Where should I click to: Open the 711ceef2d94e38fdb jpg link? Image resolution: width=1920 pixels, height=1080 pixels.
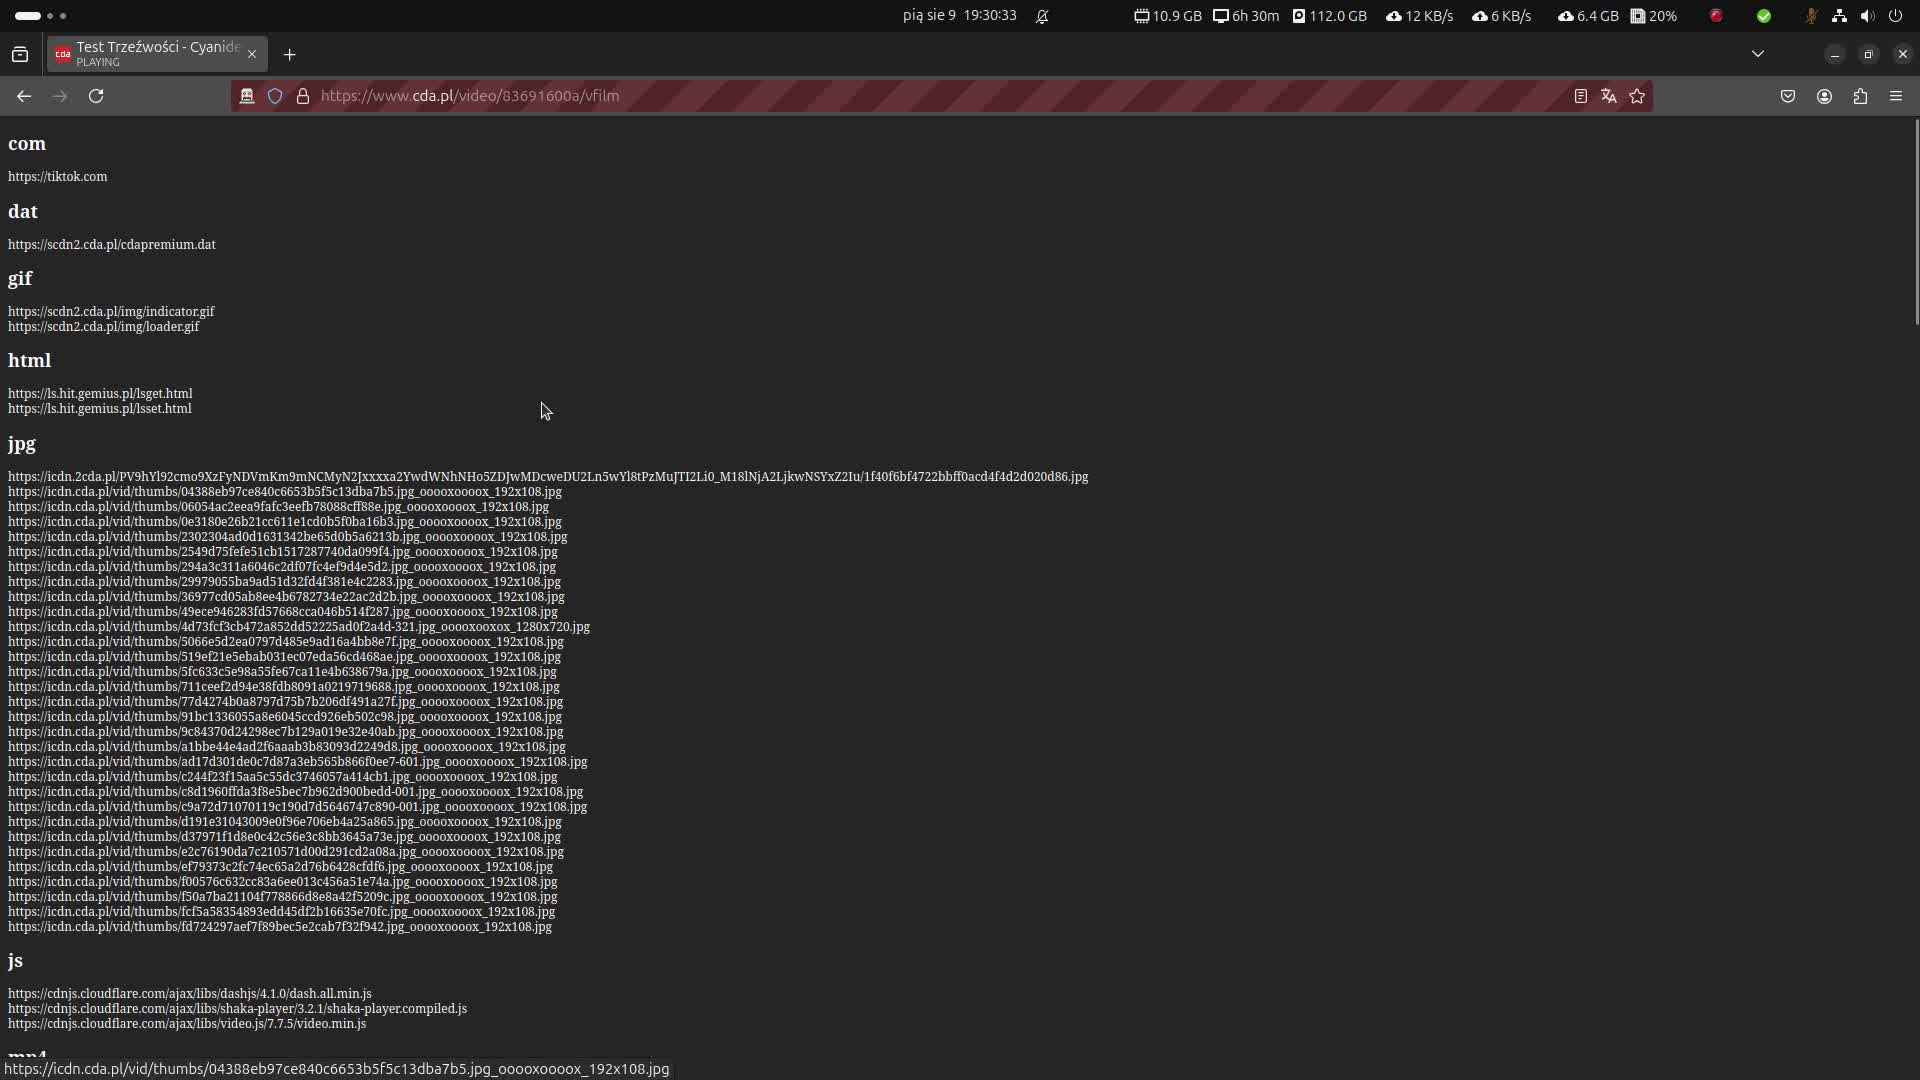pos(284,687)
